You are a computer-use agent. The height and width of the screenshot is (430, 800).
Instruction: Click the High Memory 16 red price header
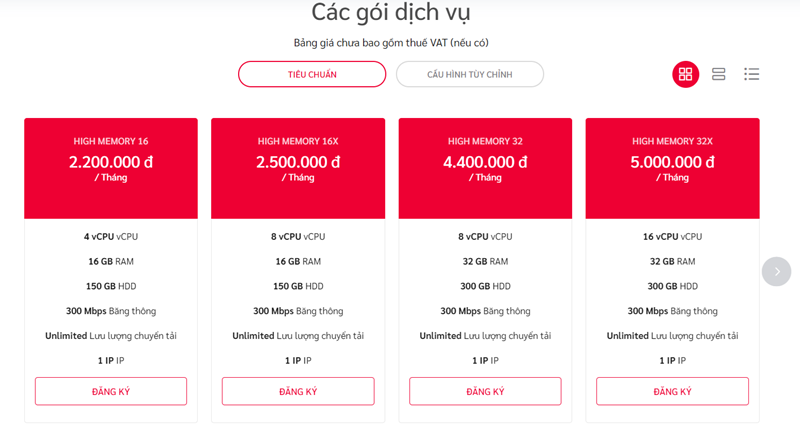[x=111, y=168]
